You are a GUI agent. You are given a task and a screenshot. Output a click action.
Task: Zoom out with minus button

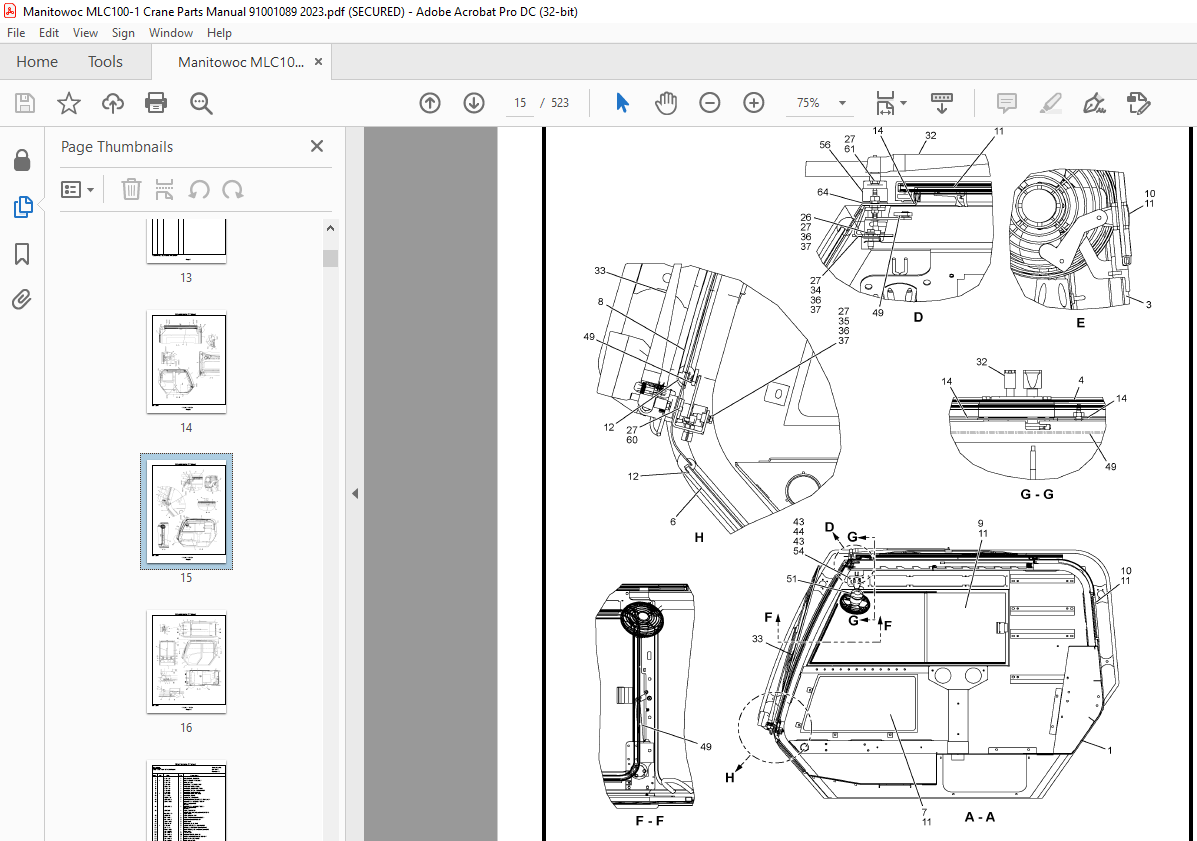coord(710,103)
